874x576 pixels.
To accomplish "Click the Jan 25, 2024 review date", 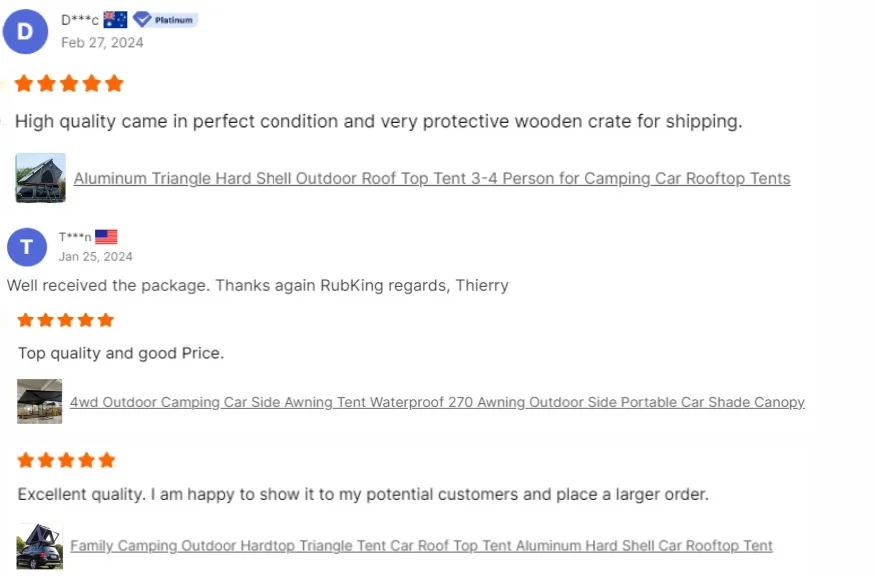I will point(96,256).
